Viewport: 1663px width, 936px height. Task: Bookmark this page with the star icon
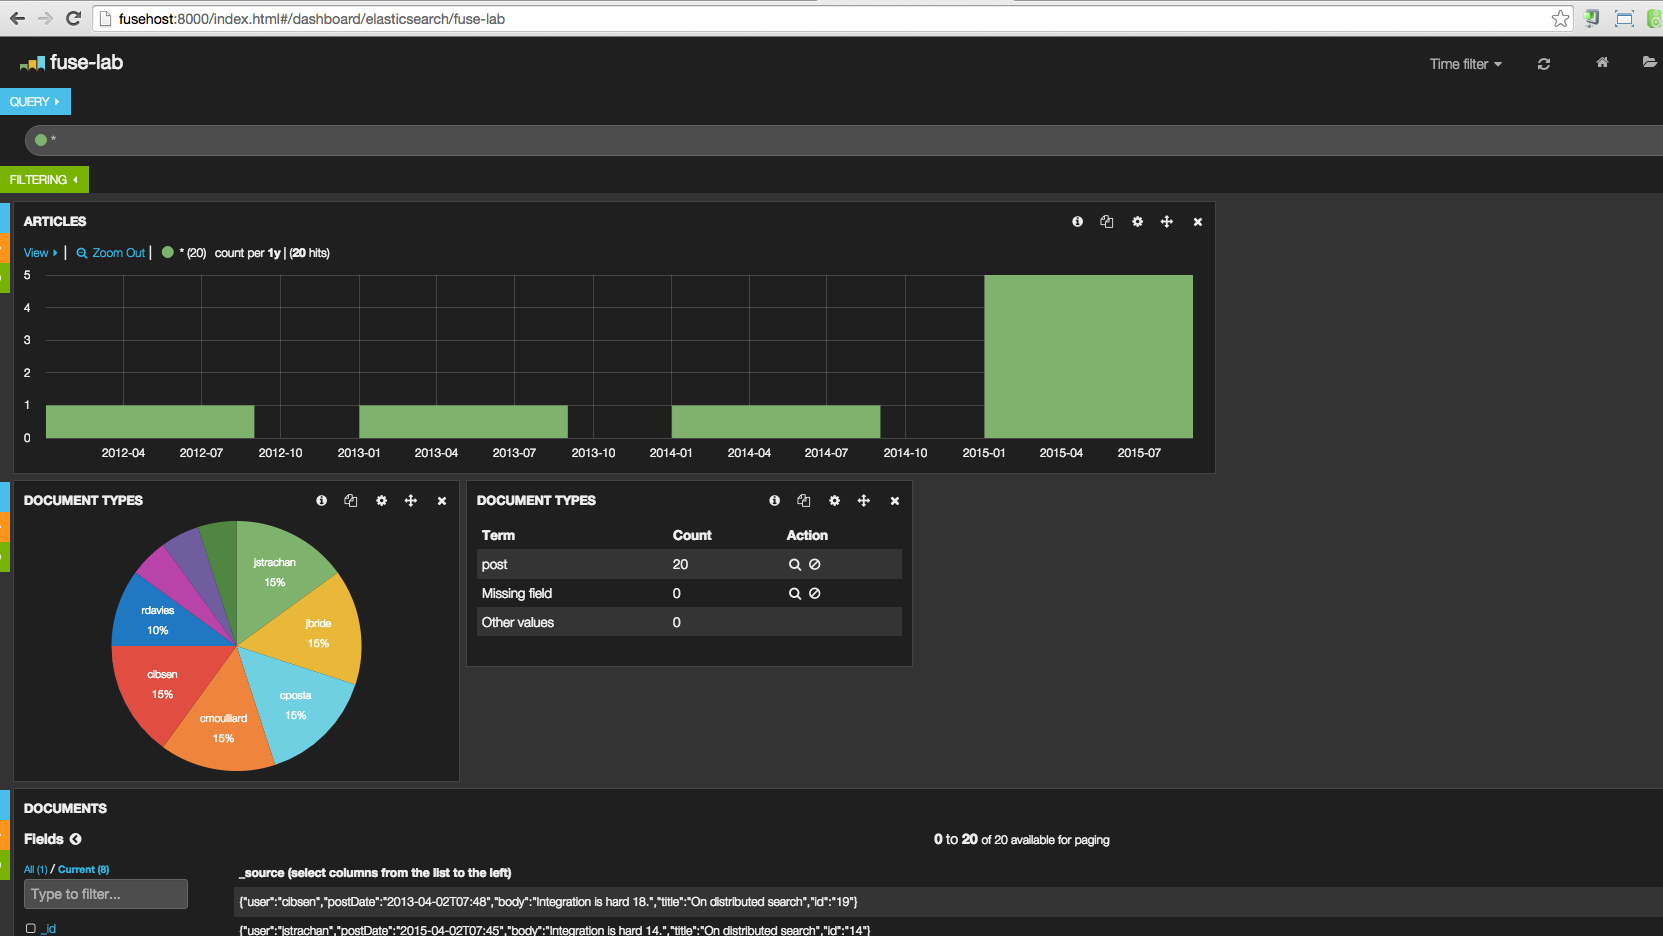point(1560,18)
